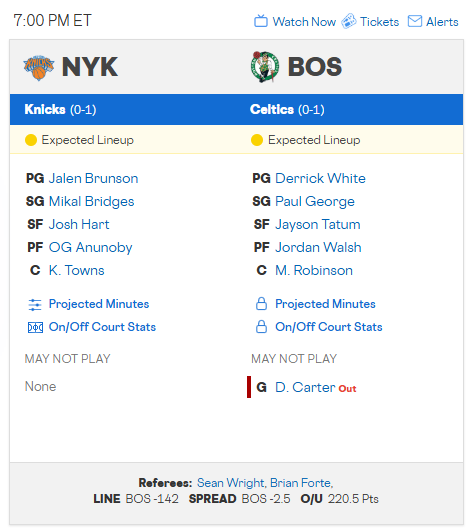Click Celtics Projected Minutes lock icon
The image size is (473, 532).
pyautogui.click(x=261, y=304)
